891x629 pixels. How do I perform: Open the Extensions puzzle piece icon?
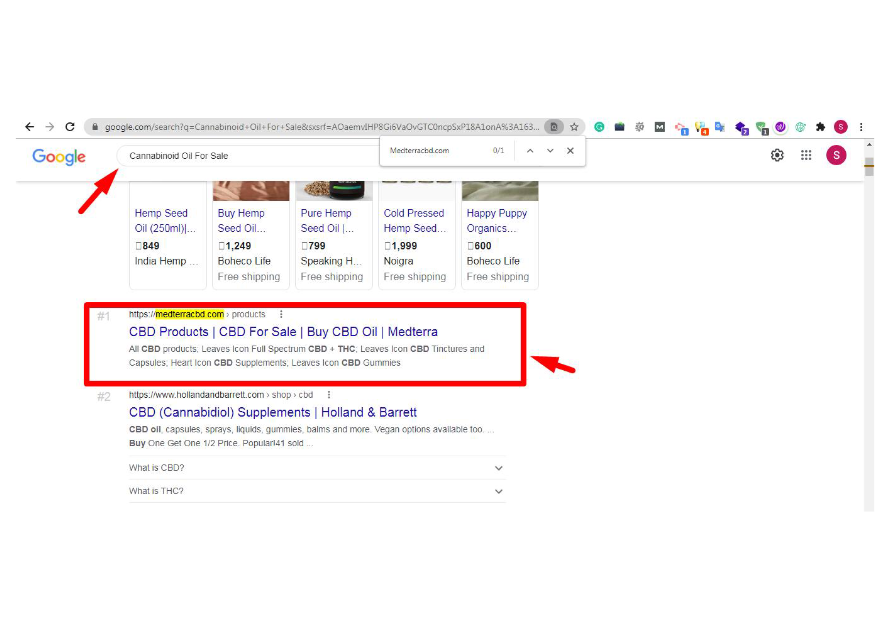[x=821, y=127]
